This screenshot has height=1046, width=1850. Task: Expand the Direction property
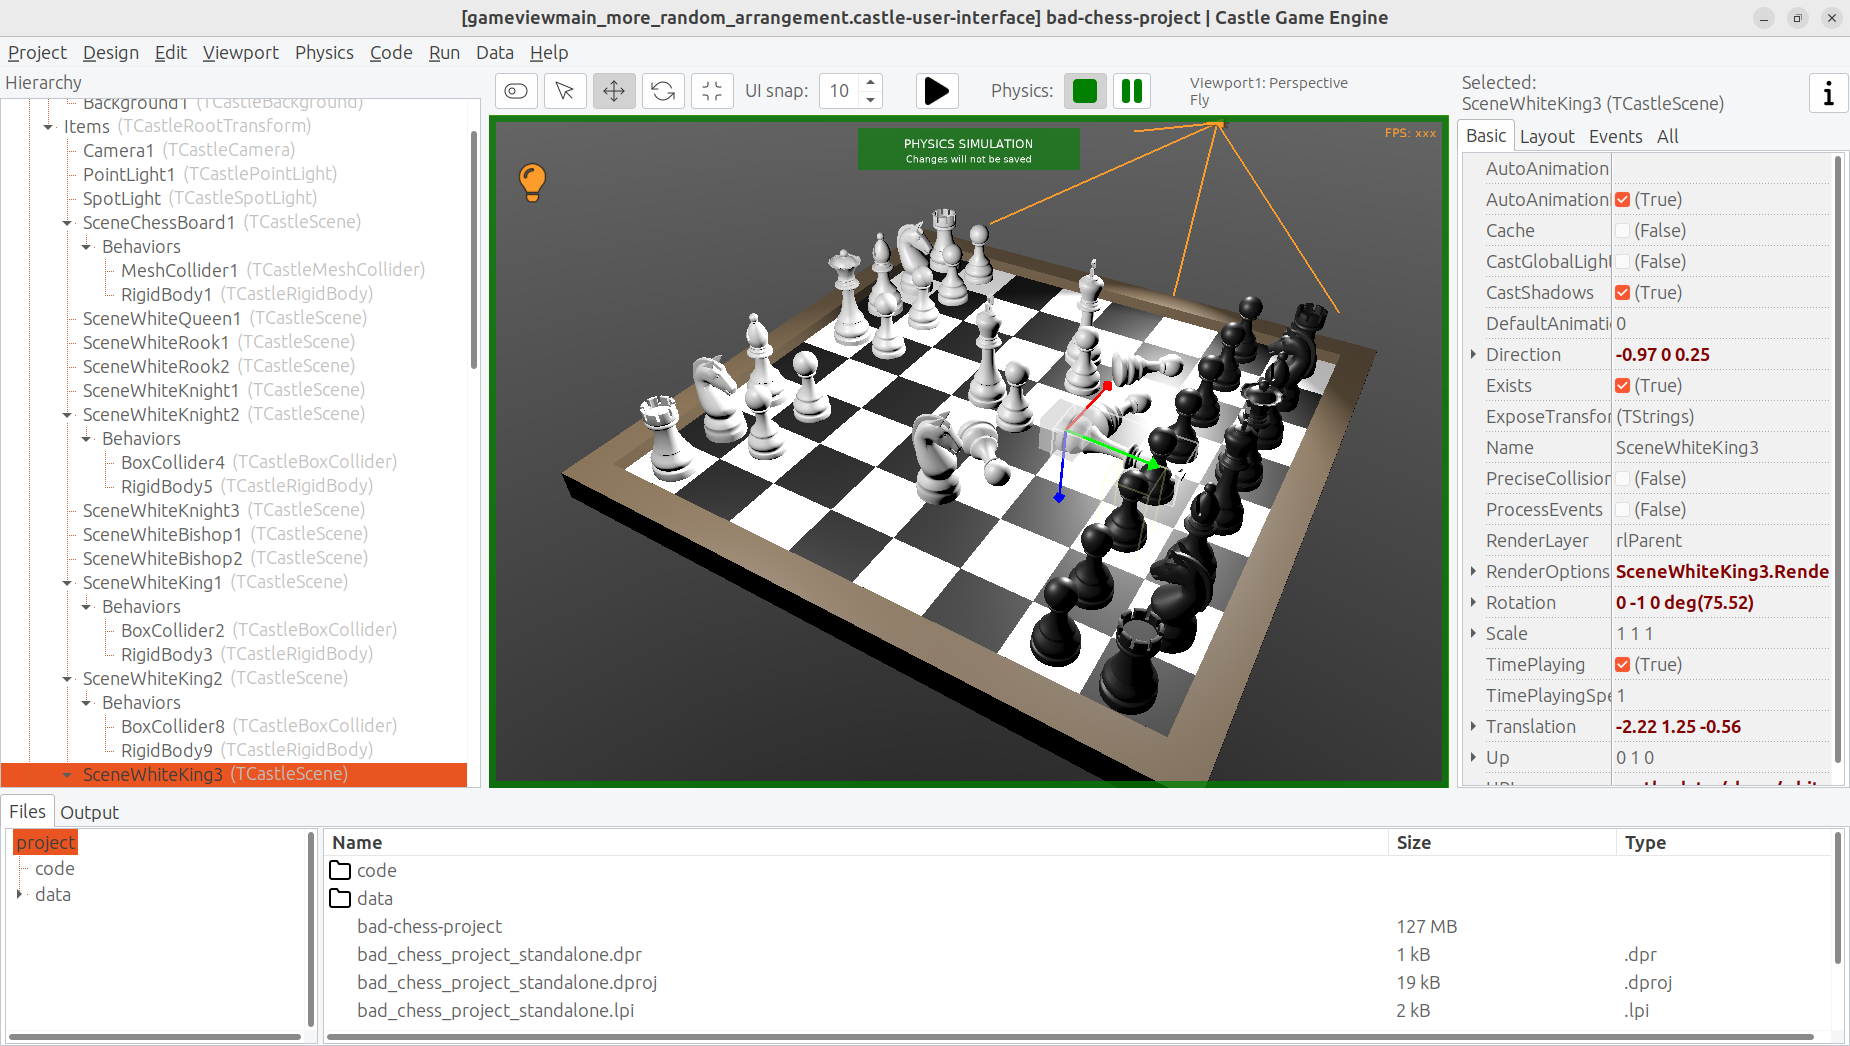point(1473,355)
